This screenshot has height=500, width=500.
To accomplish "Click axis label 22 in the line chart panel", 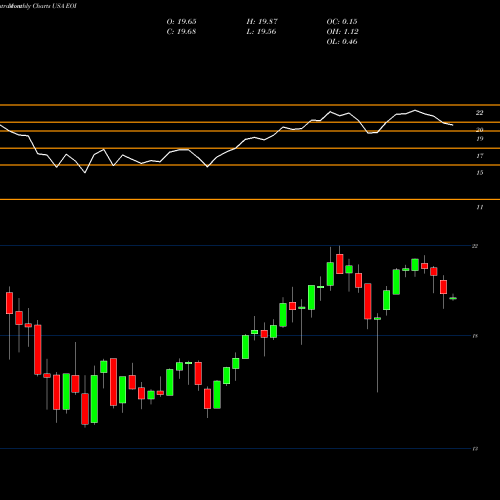I will (x=479, y=113).
